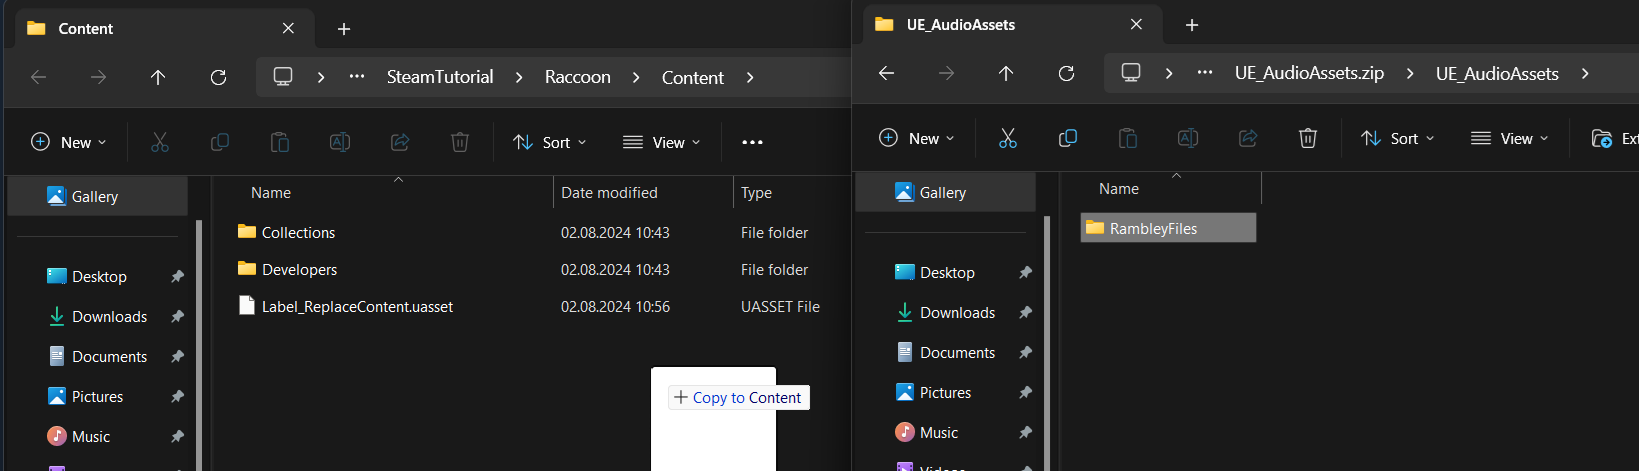Viewport: 1639px width, 471px height.
Task: Go back in the UE_AudioAssets window
Action: pyautogui.click(x=886, y=73)
